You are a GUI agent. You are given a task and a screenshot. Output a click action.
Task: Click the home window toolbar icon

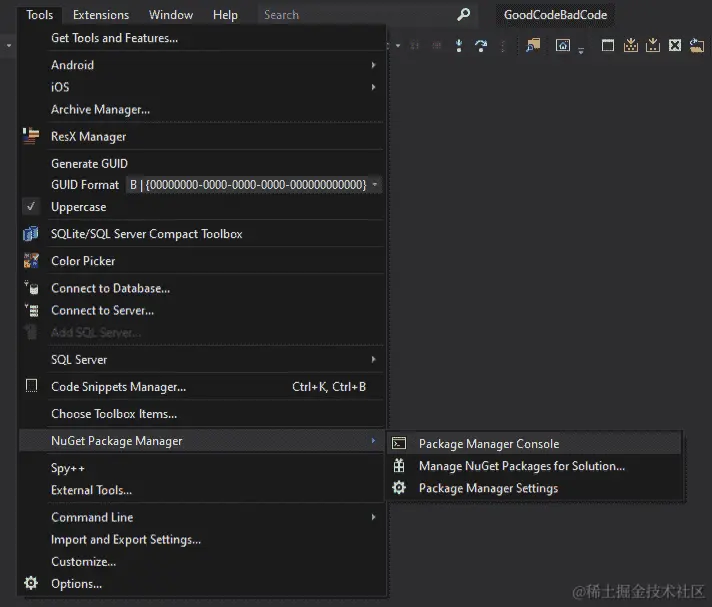[563, 45]
